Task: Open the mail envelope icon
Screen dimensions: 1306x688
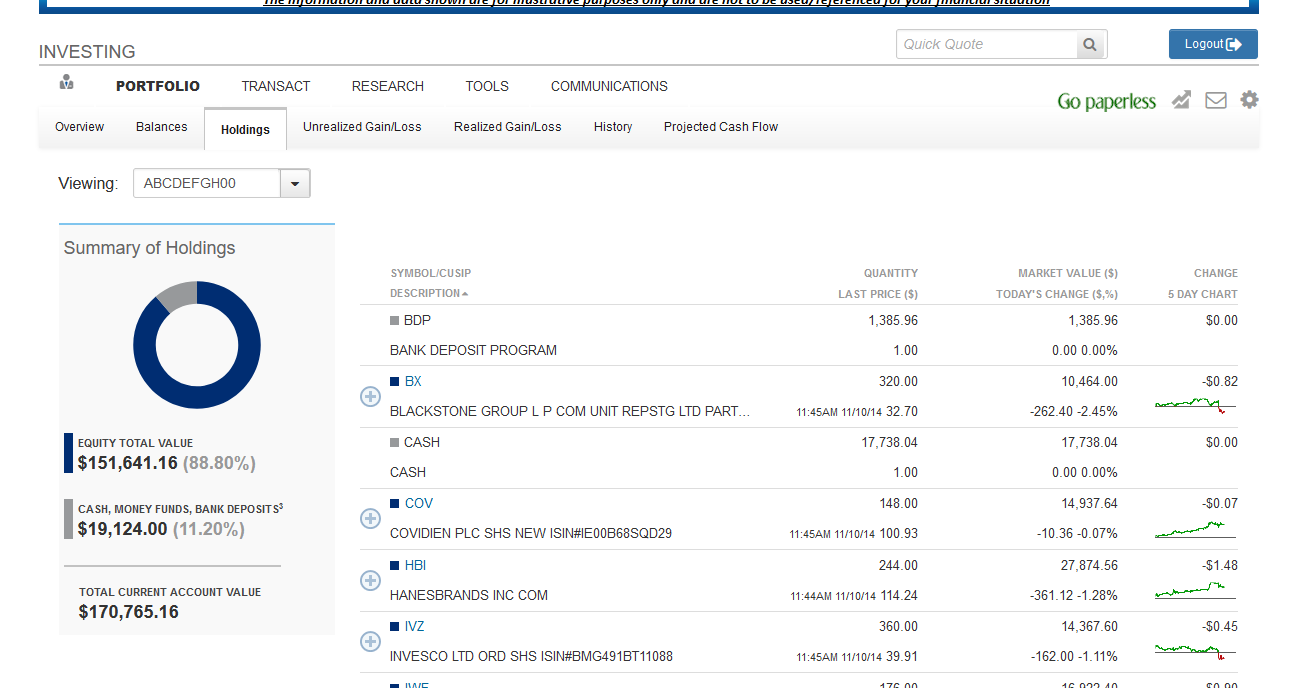Action: pos(1216,100)
